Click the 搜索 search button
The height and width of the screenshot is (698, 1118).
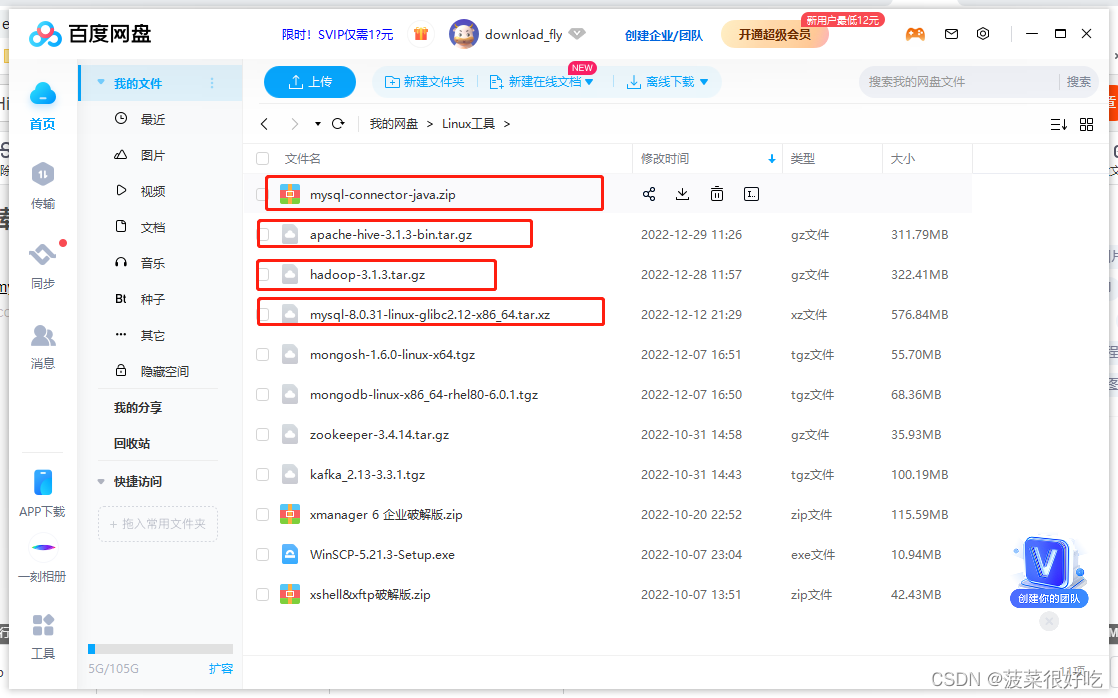point(1079,82)
